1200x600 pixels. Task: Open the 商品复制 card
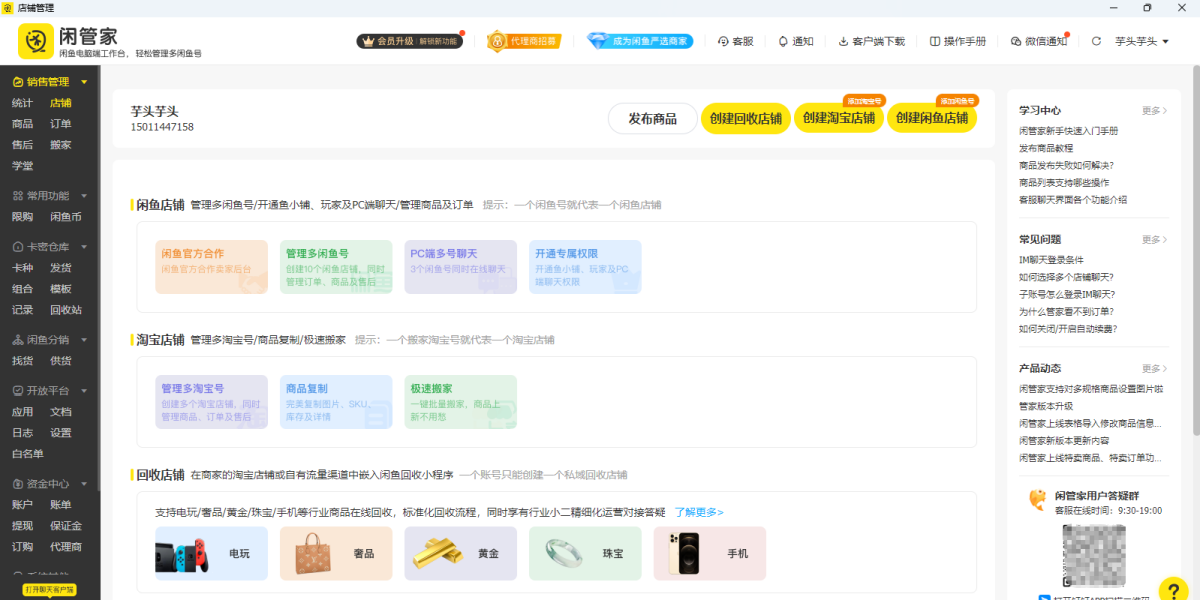336,402
